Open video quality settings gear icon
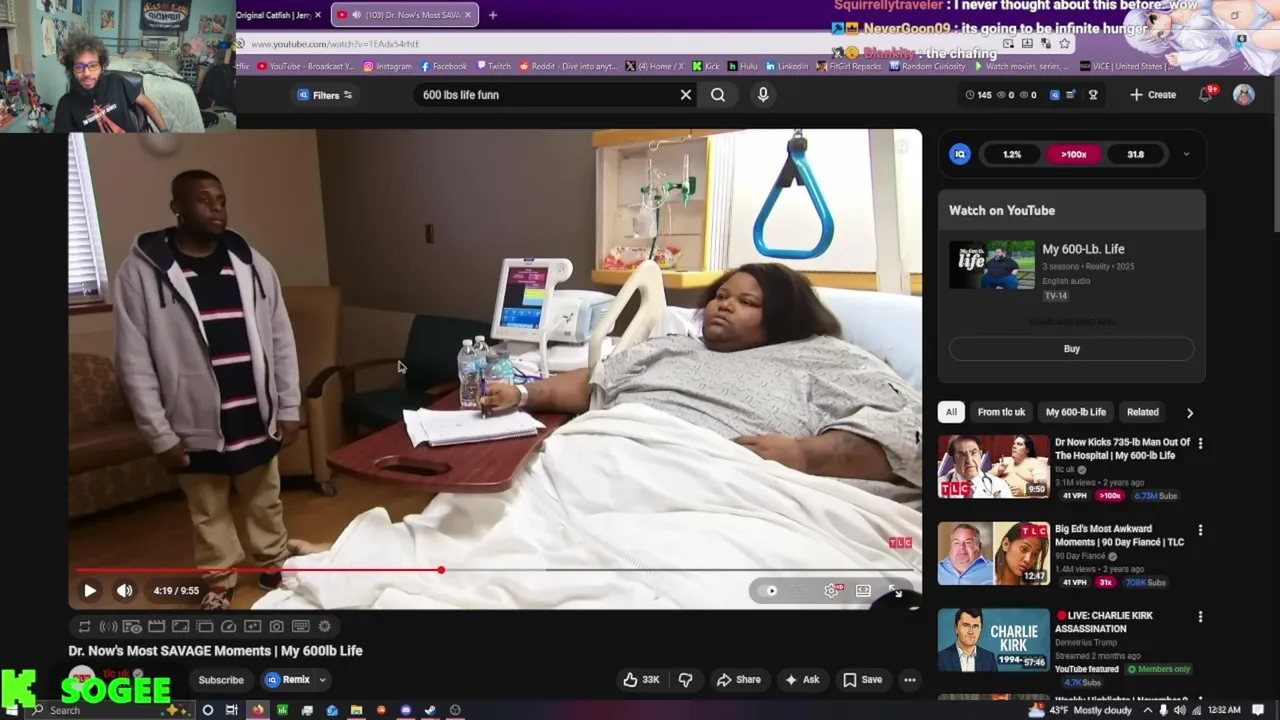The height and width of the screenshot is (720, 1280). tap(832, 591)
